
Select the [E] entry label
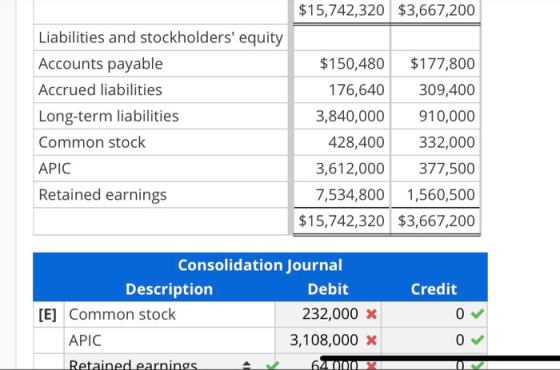[48, 315]
